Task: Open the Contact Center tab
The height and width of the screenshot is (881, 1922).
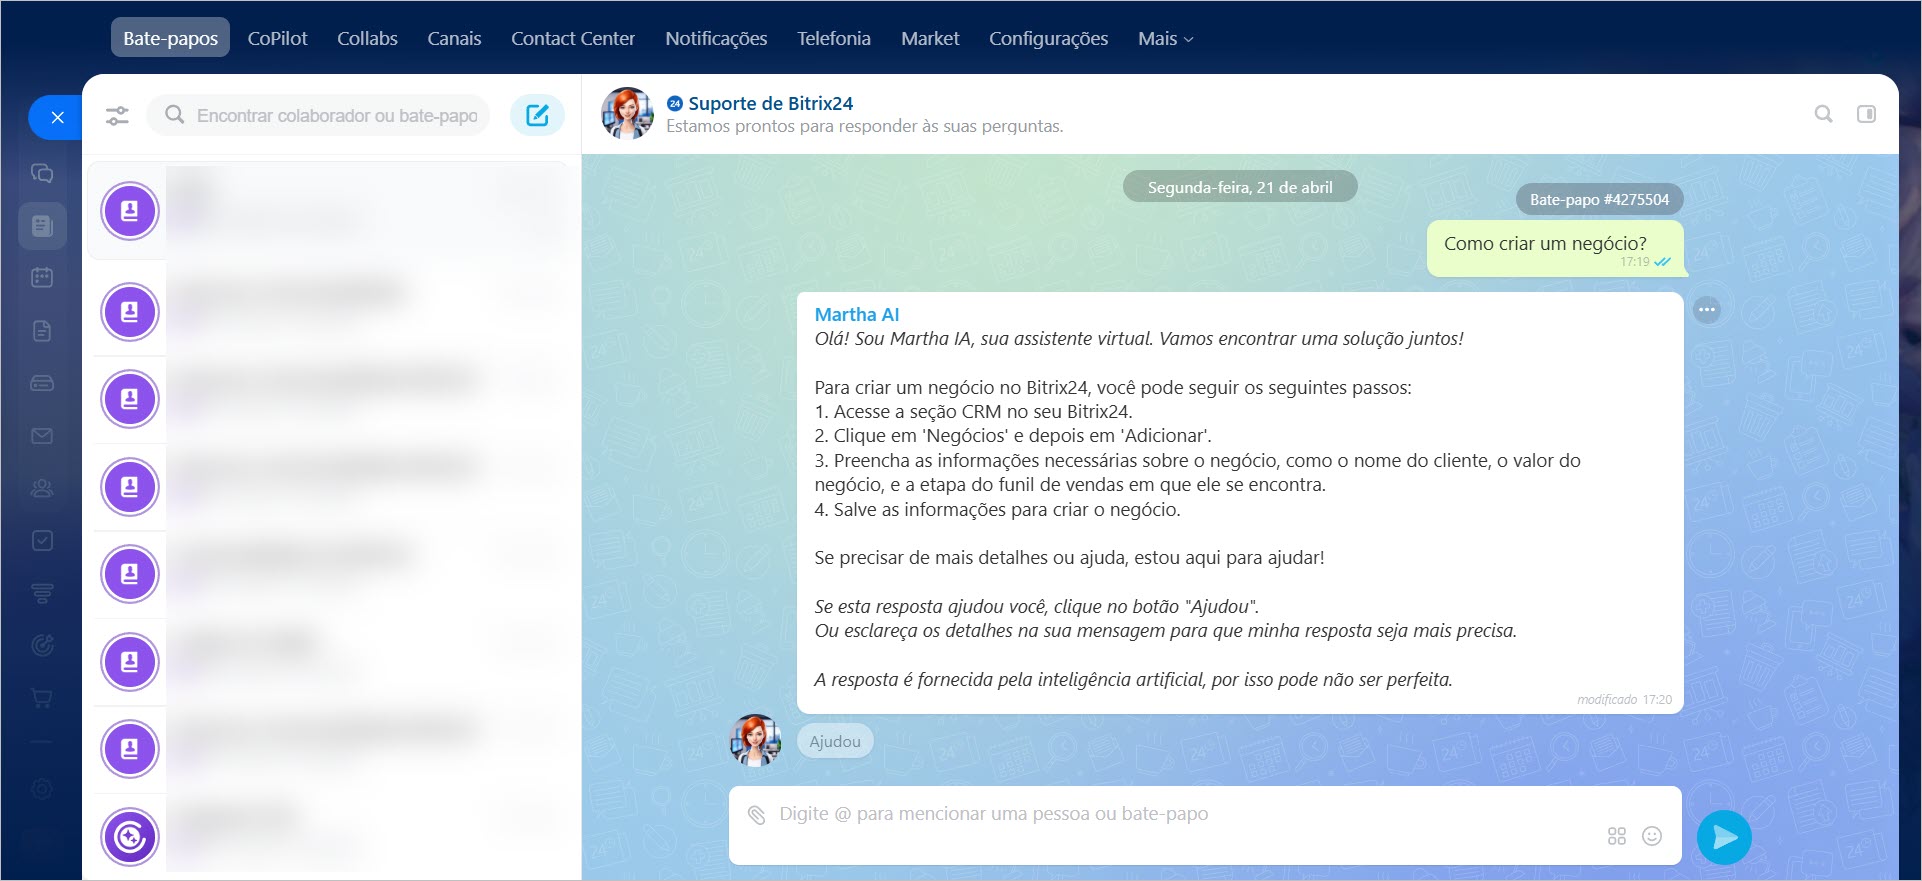Action: tap(573, 38)
